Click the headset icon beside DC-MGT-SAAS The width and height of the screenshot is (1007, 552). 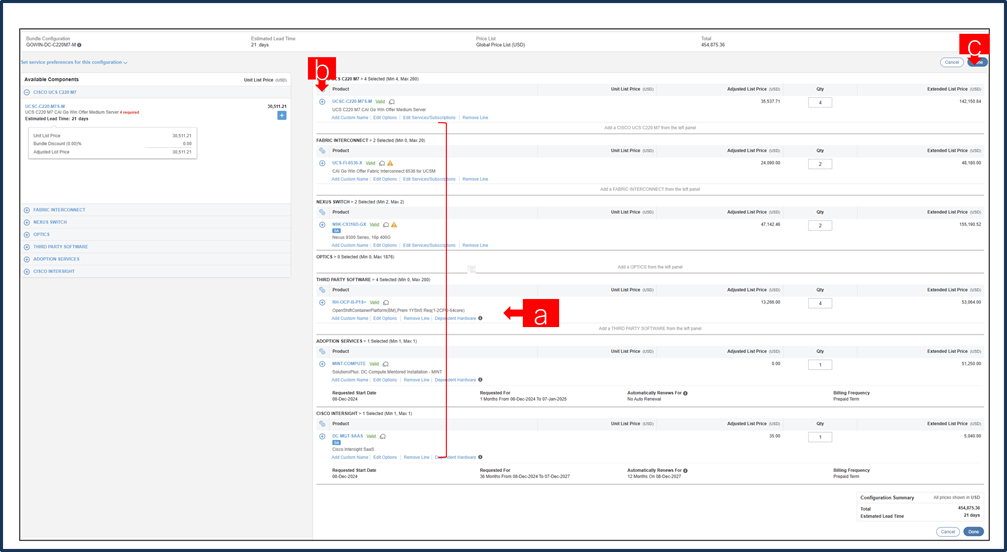tap(383, 436)
